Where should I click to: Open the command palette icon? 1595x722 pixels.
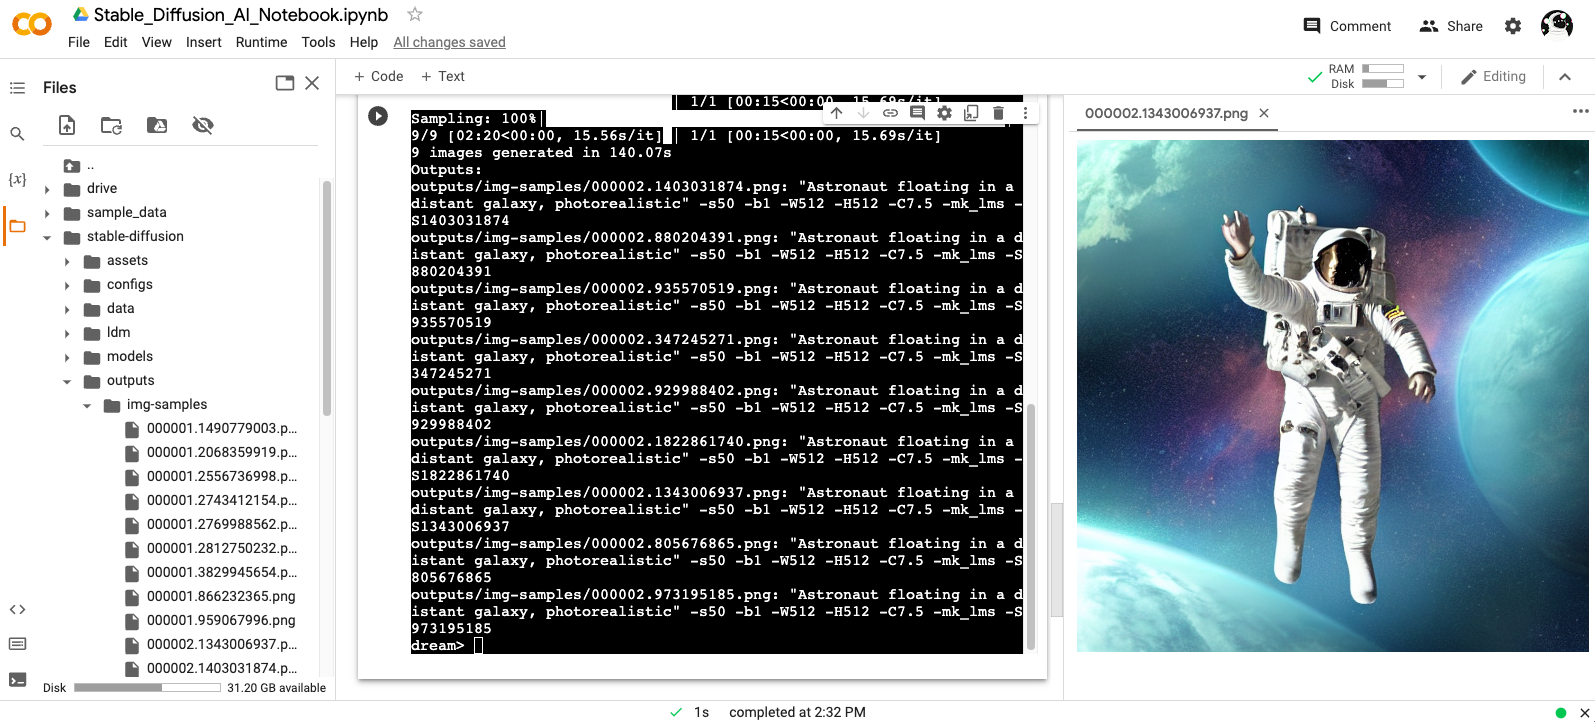tap(17, 644)
